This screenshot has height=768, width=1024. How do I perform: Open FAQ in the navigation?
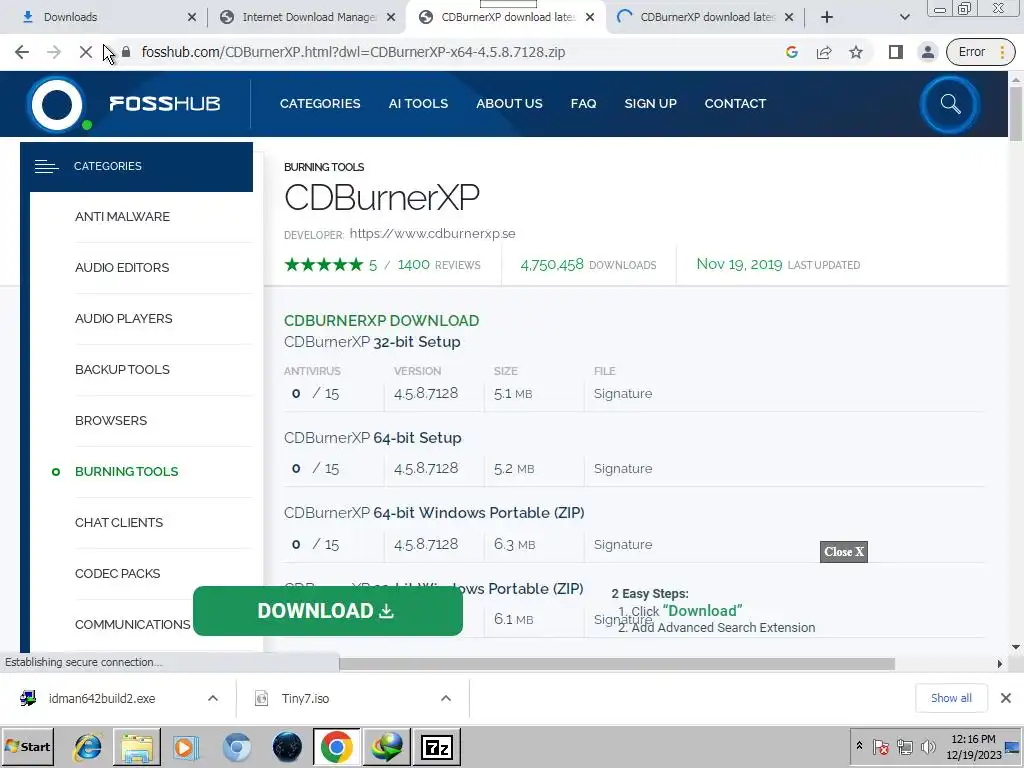[x=583, y=103]
